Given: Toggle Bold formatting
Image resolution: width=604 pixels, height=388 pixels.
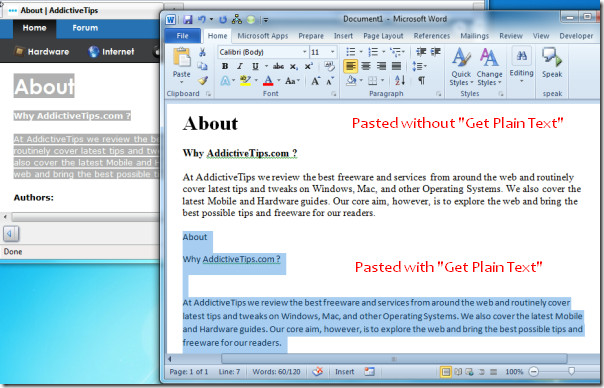Looking at the screenshot, I should [x=225, y=66].
